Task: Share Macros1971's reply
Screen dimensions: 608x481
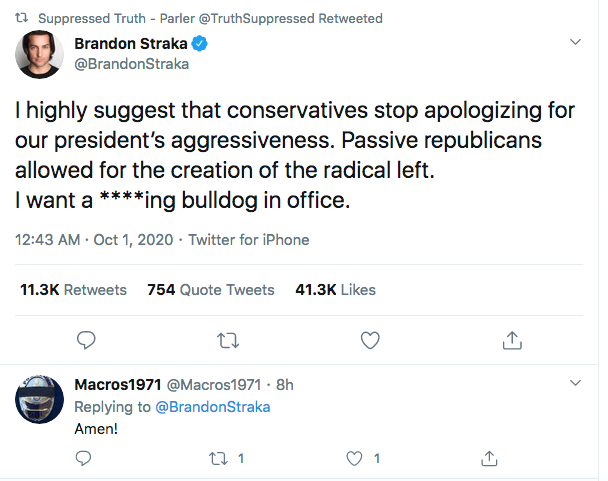Action: pyautogui.click(x=490, y=459)
